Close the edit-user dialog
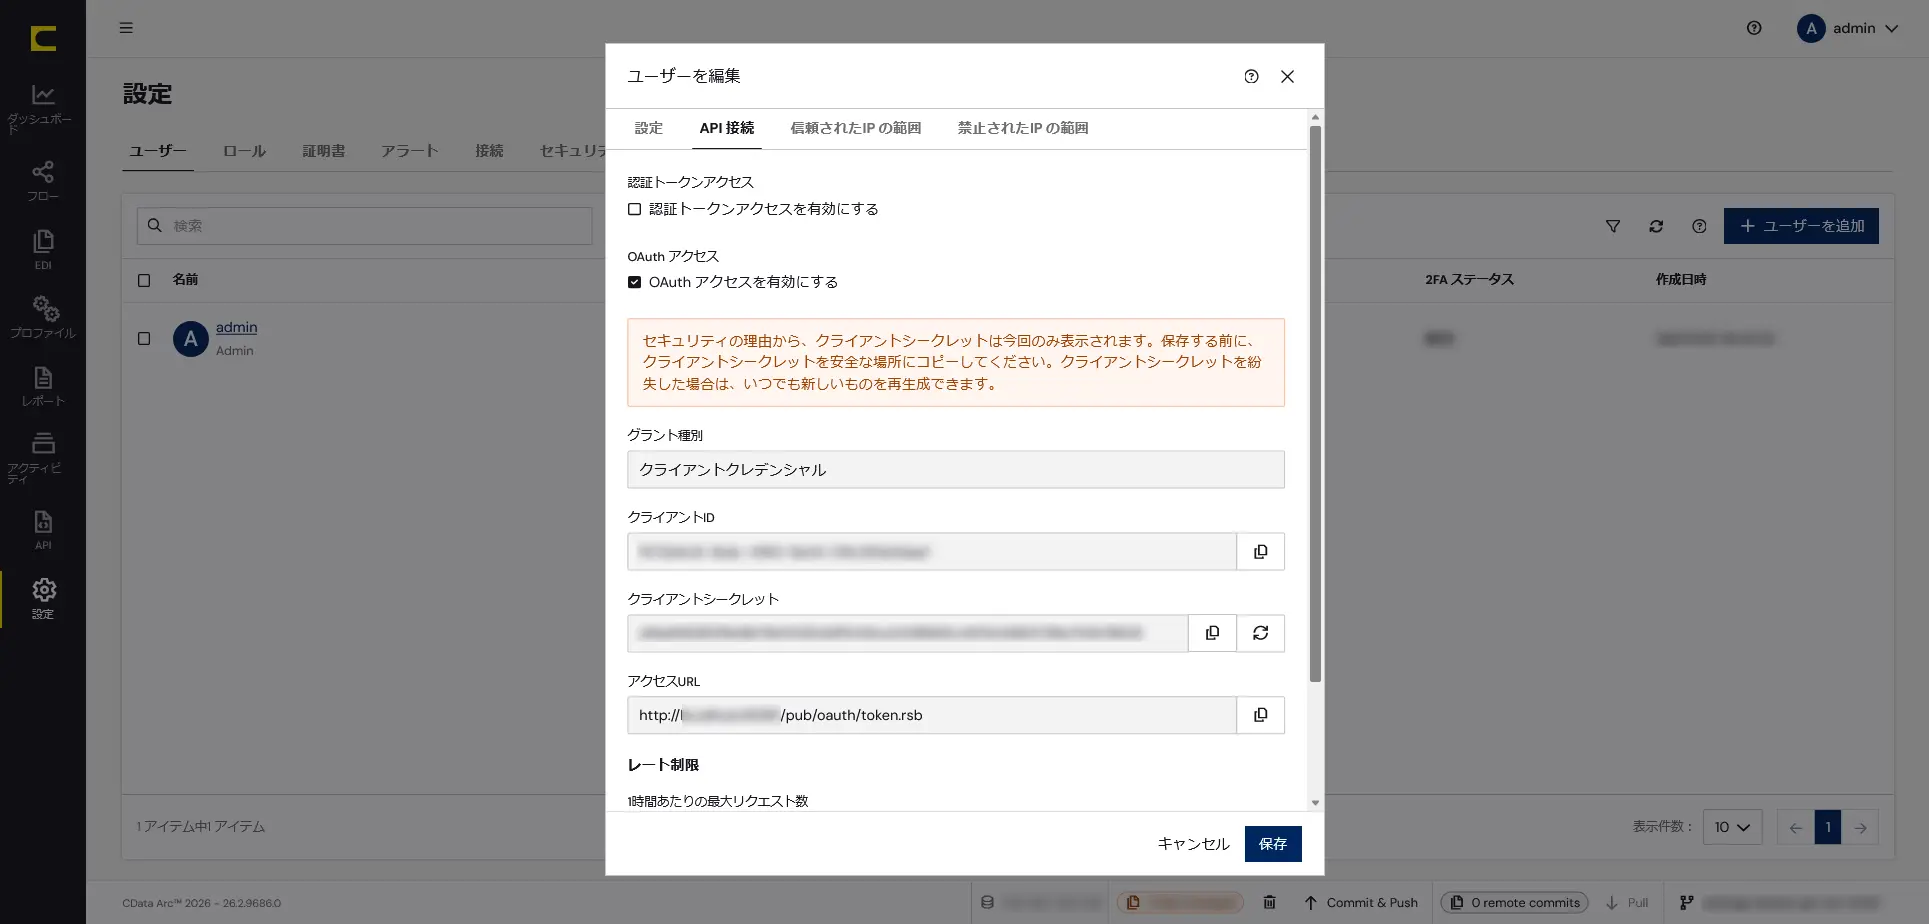The image size is (1929, 924). 1287,76
